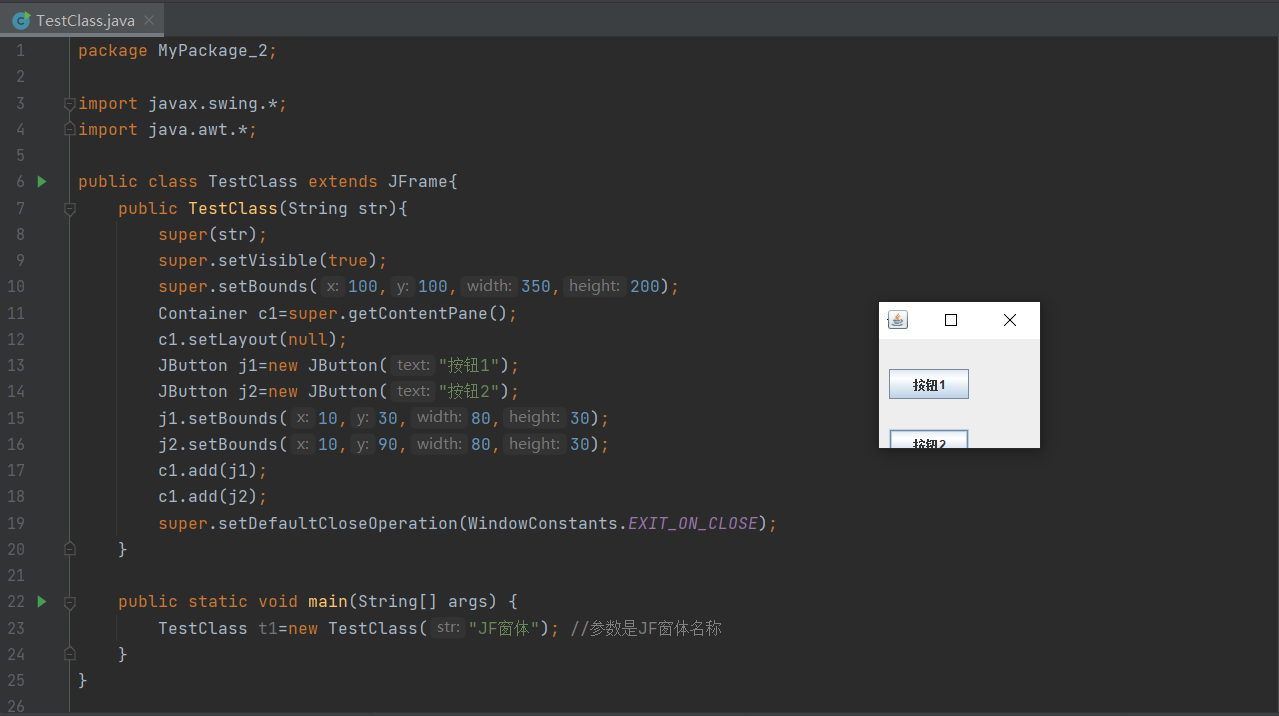Image resolution: width=1279 pixels, height=716 pixels.
Task: Click setDefaultCloseOperation in the code
Action: (x=338, y=523)
